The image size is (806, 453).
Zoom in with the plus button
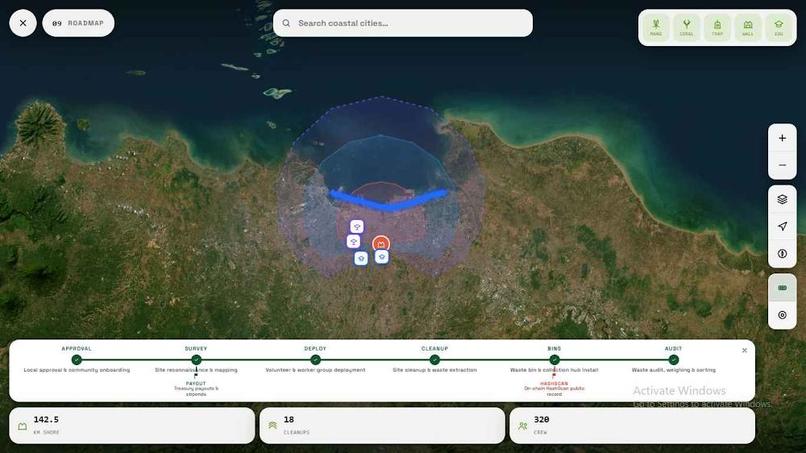[782, 138]
